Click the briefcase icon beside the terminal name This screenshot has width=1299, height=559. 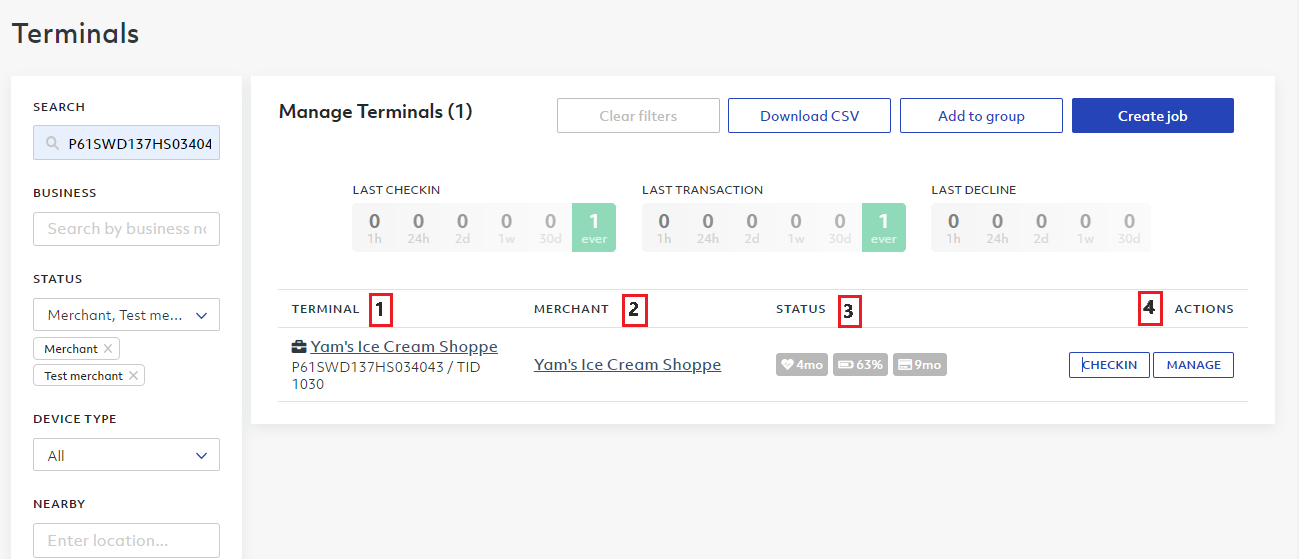(x=299, y=347)
